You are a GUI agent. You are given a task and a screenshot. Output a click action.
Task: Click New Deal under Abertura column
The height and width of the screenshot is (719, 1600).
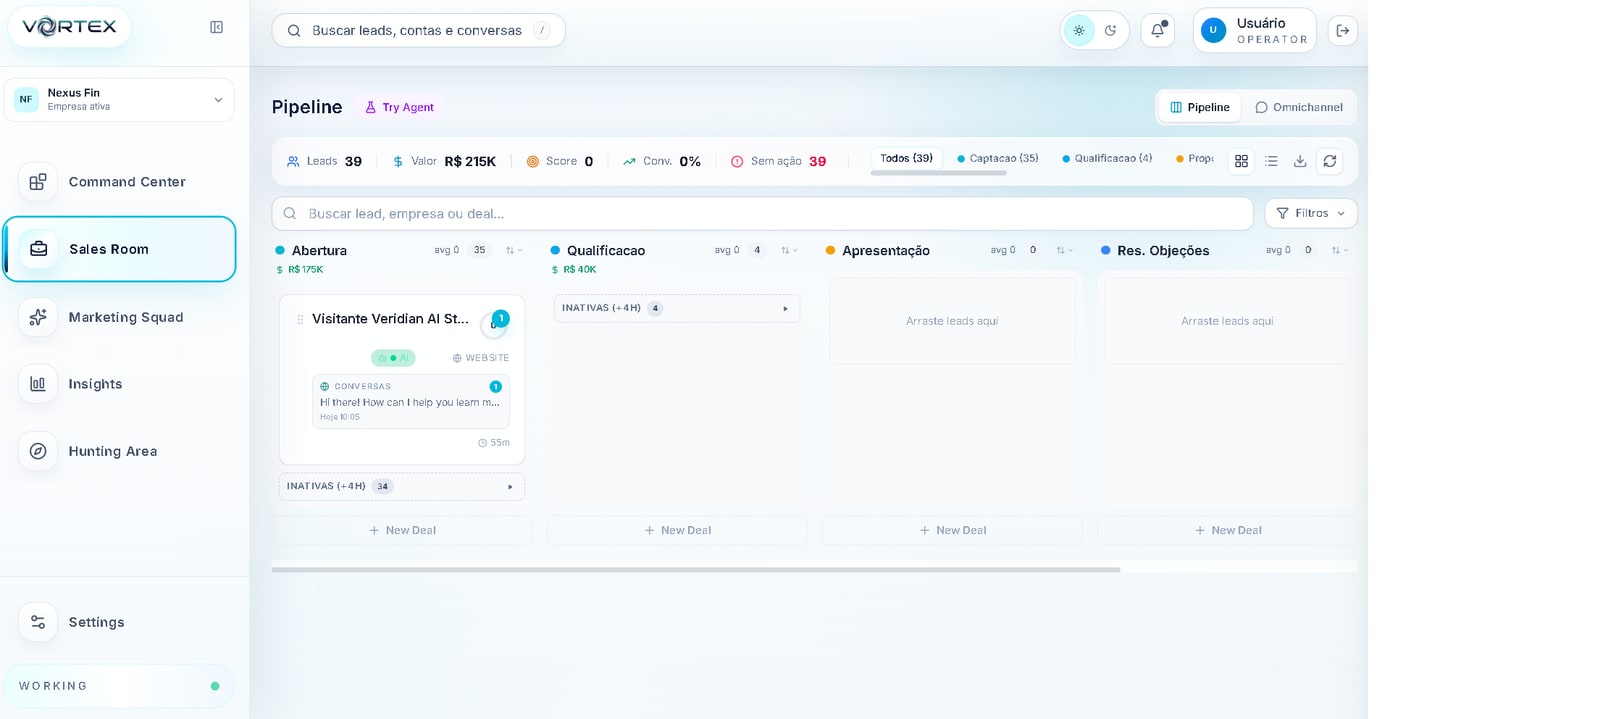402,530
